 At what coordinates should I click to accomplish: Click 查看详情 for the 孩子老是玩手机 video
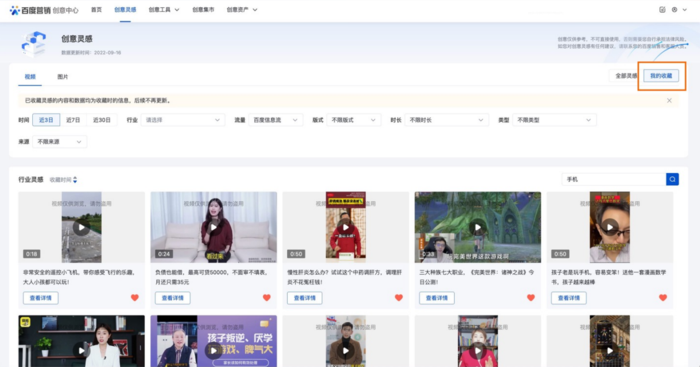pyautogui.click(x=569, y=298)
